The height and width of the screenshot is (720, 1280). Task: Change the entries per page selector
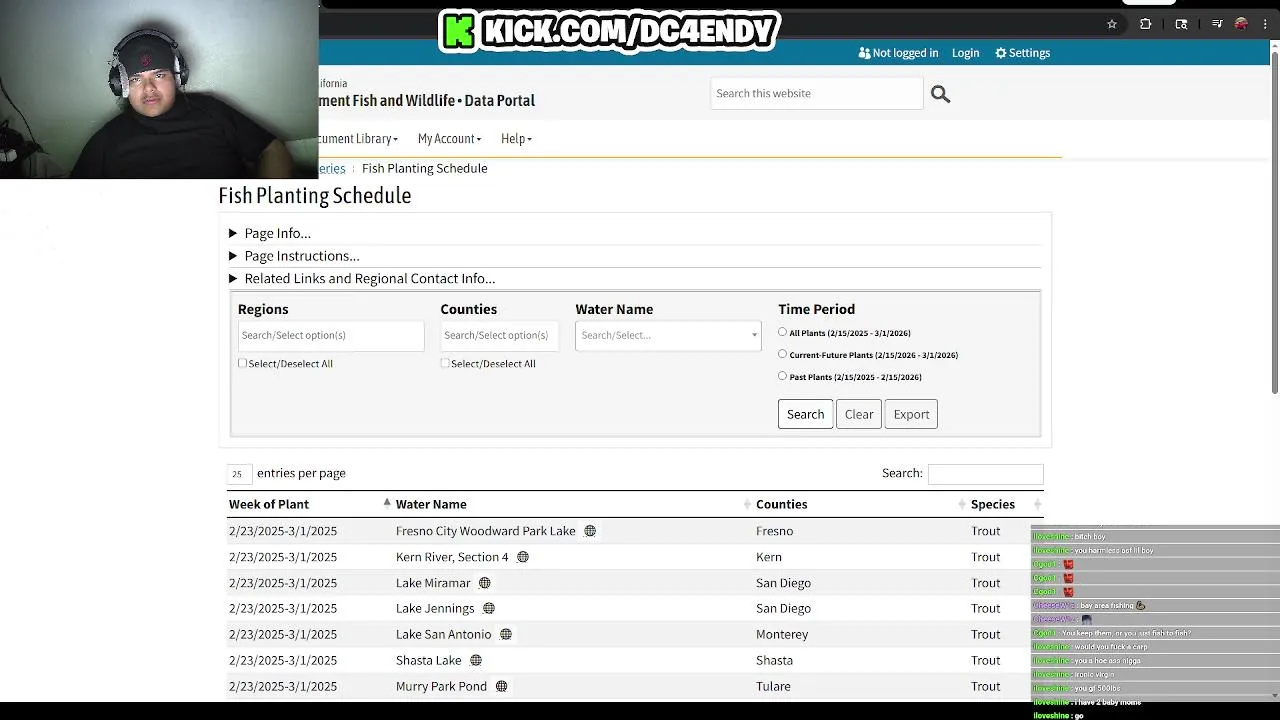238,474
